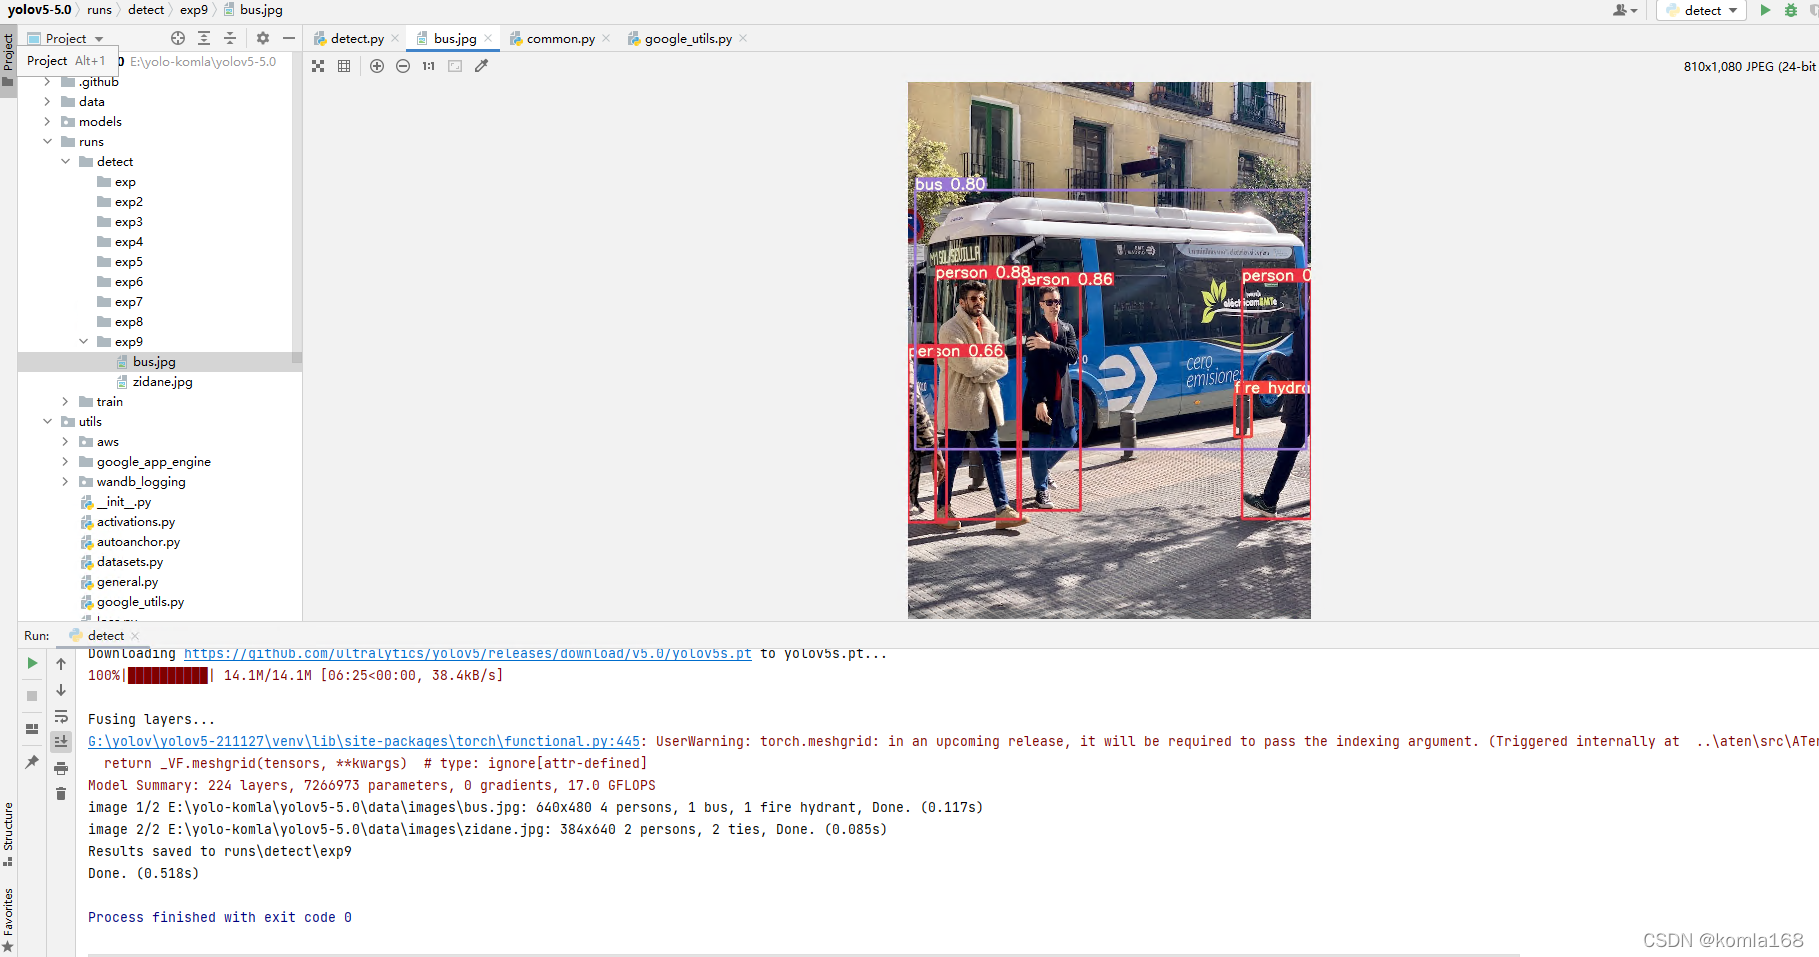
Task: Clear the Run console with trash icon
Action: click(x=61, y=792)
